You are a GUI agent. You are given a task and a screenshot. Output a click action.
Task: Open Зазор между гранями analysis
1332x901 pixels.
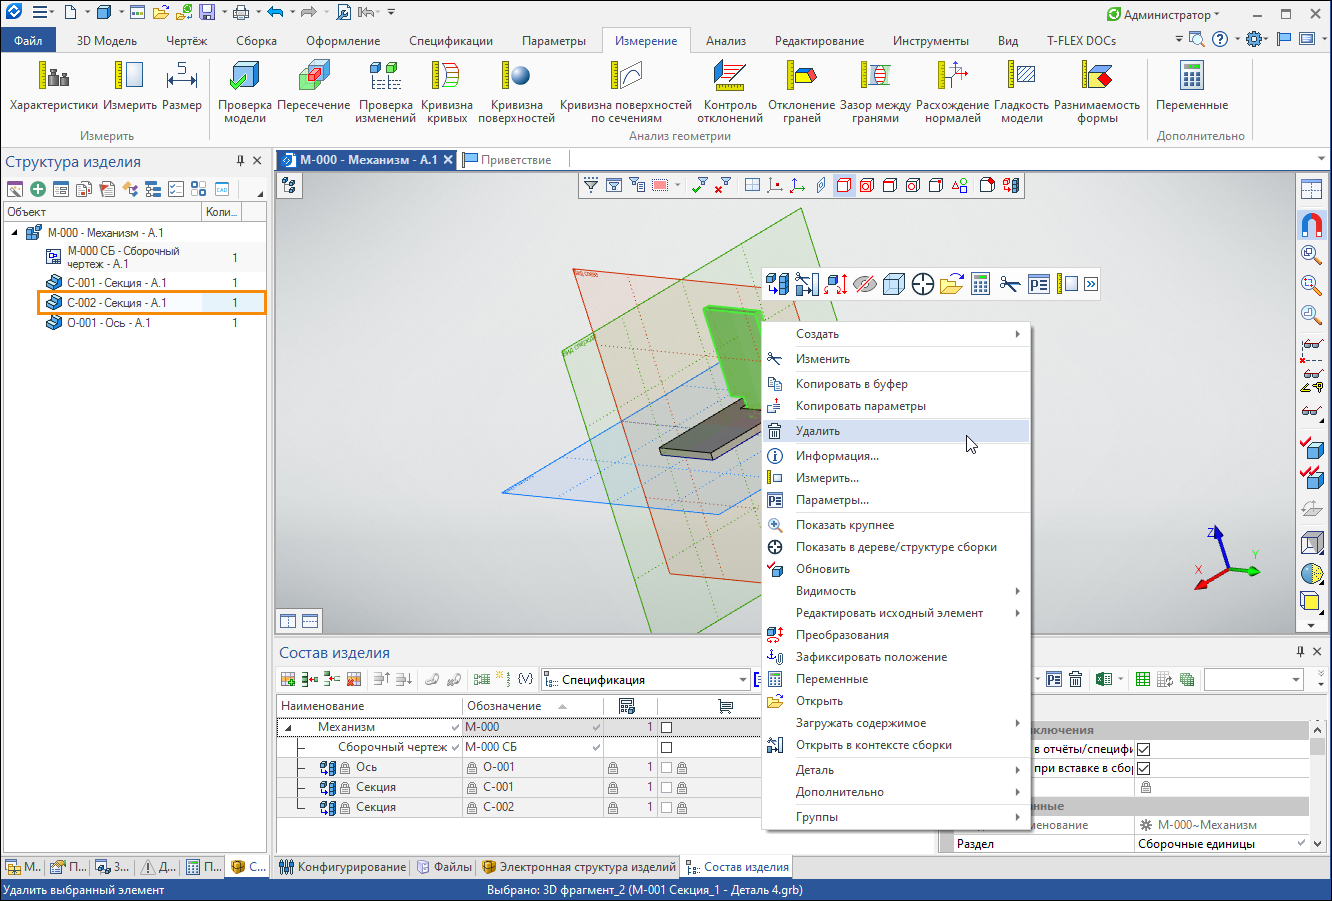(x=876, y=92)
